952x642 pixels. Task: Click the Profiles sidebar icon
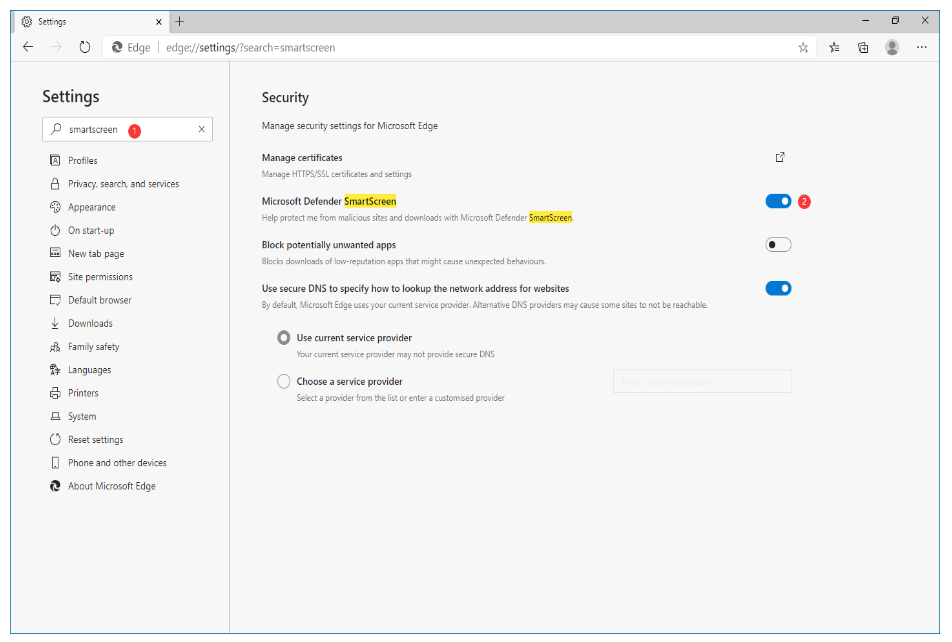55,160
